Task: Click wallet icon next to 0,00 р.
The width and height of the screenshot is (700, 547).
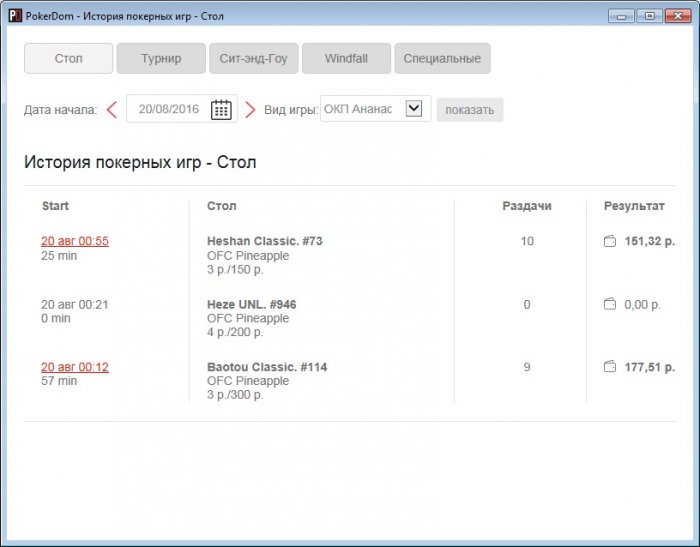Action: pyautogui.click(x=610, y=304)
